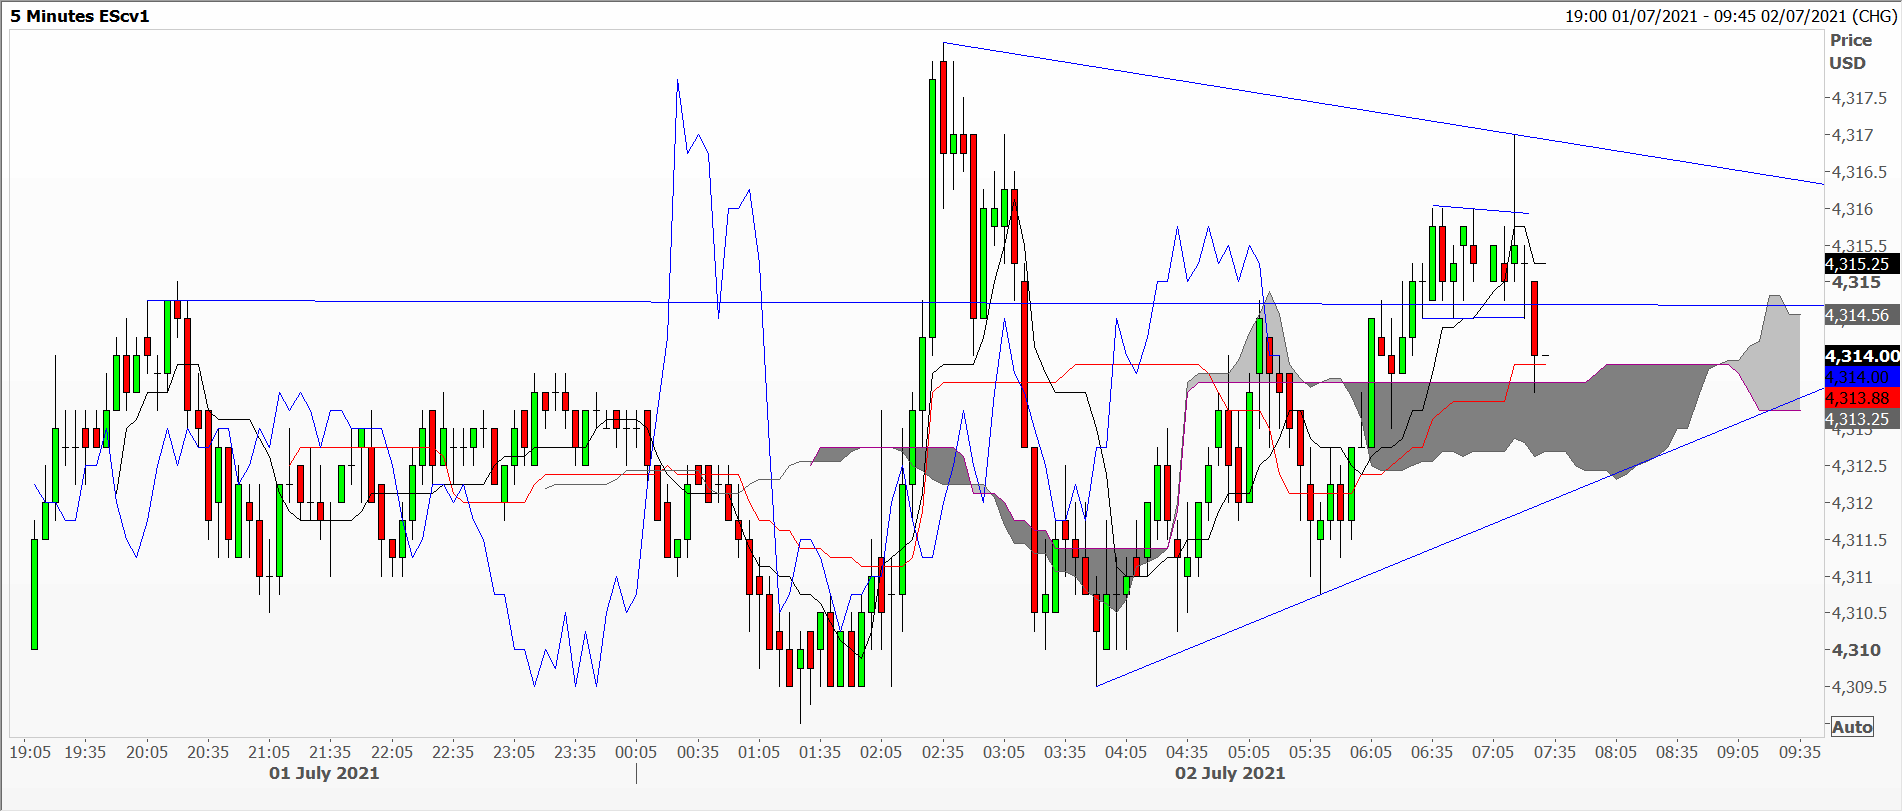Screen dimensions: 1903x812
Task: Click the 00:05 time axis label
Action: point(636,752)
